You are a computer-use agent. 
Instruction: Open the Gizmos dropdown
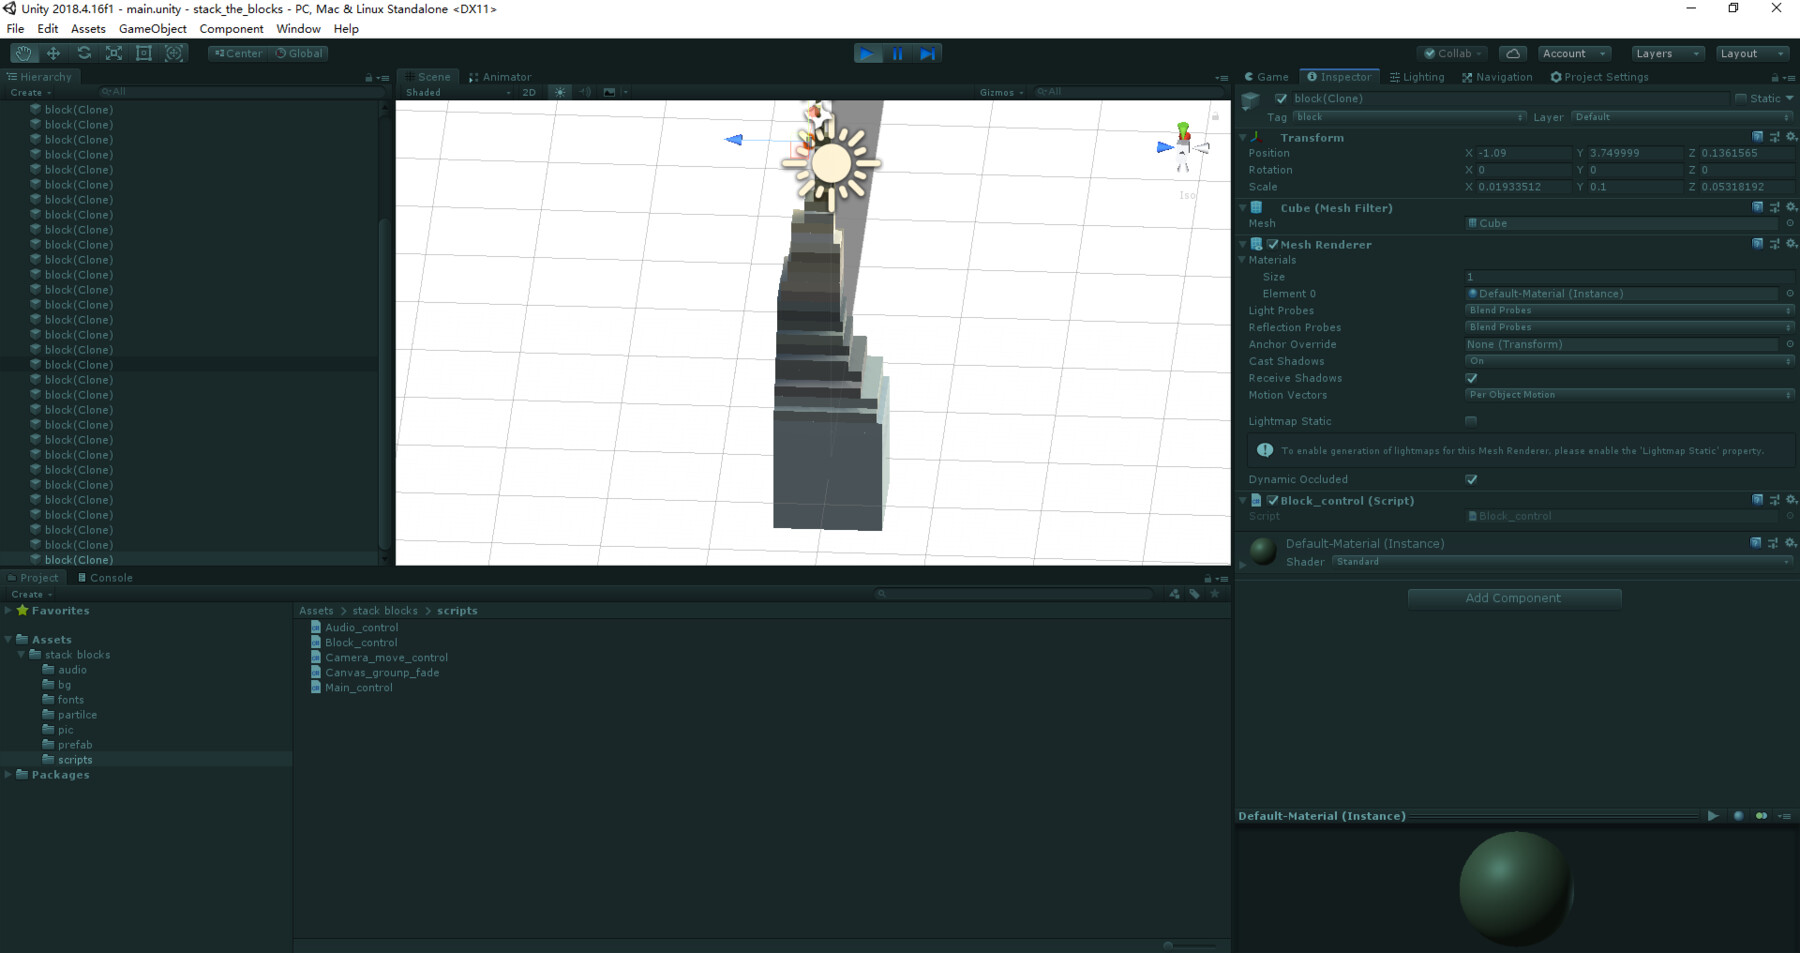click(x=1000, y=92)
